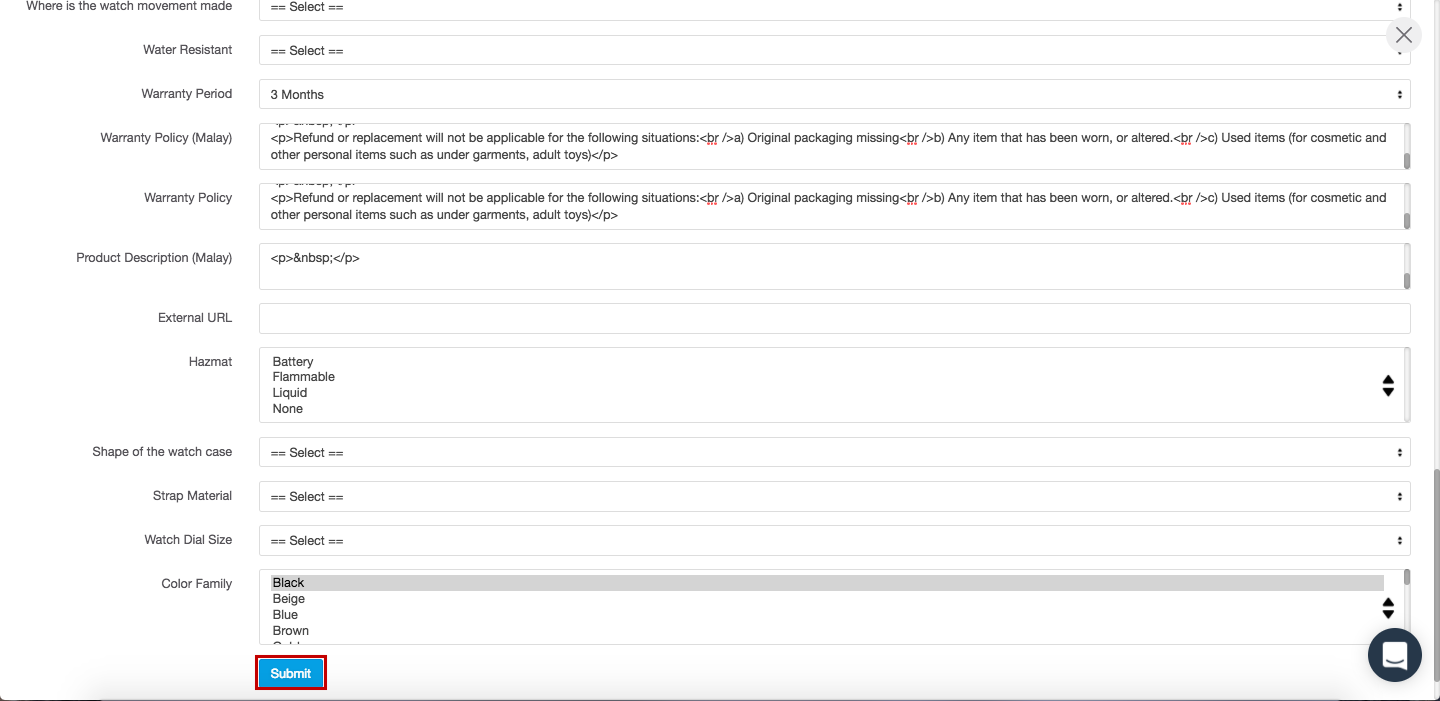Choose Liquid in the Hazmat list
1440x701 pixels.
click(x=290, y=393)
